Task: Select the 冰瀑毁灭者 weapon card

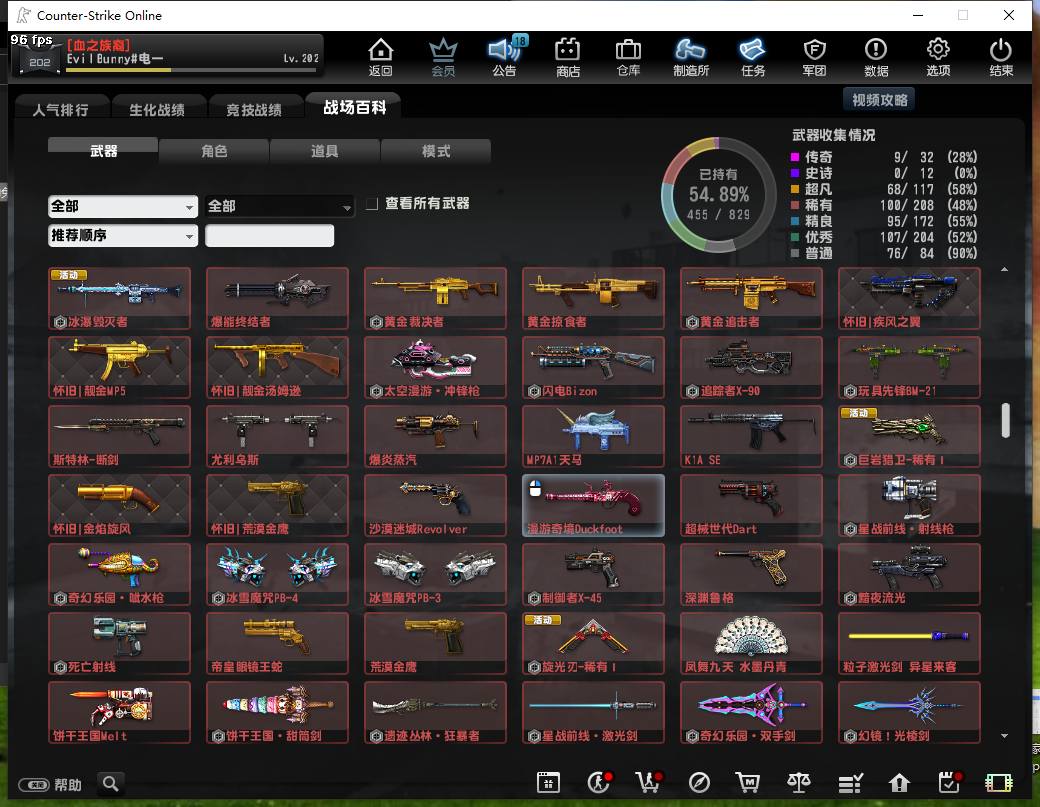Action: (119, 298)
